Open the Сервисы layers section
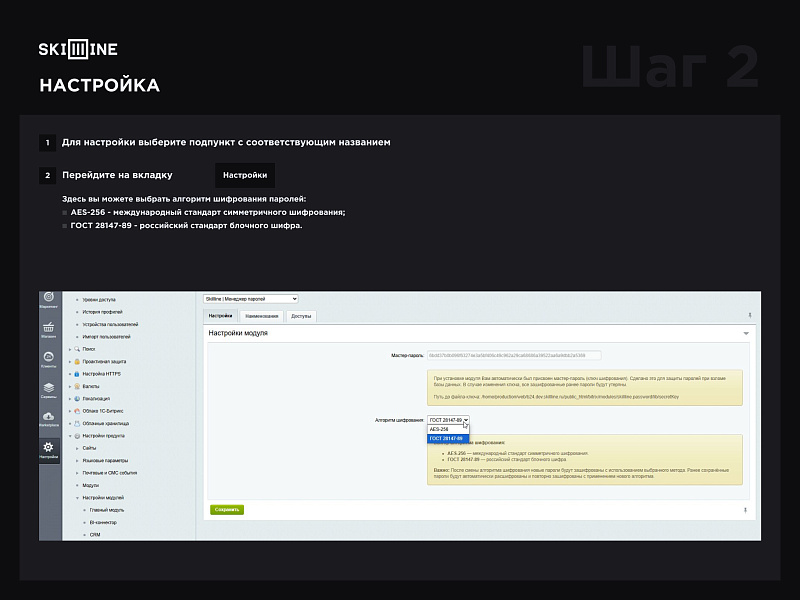The height and width of the screenshot is (600, 800). coord(48,390)
